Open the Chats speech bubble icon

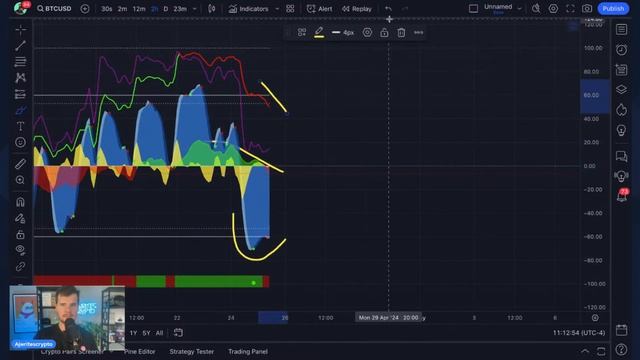point(621,156)
